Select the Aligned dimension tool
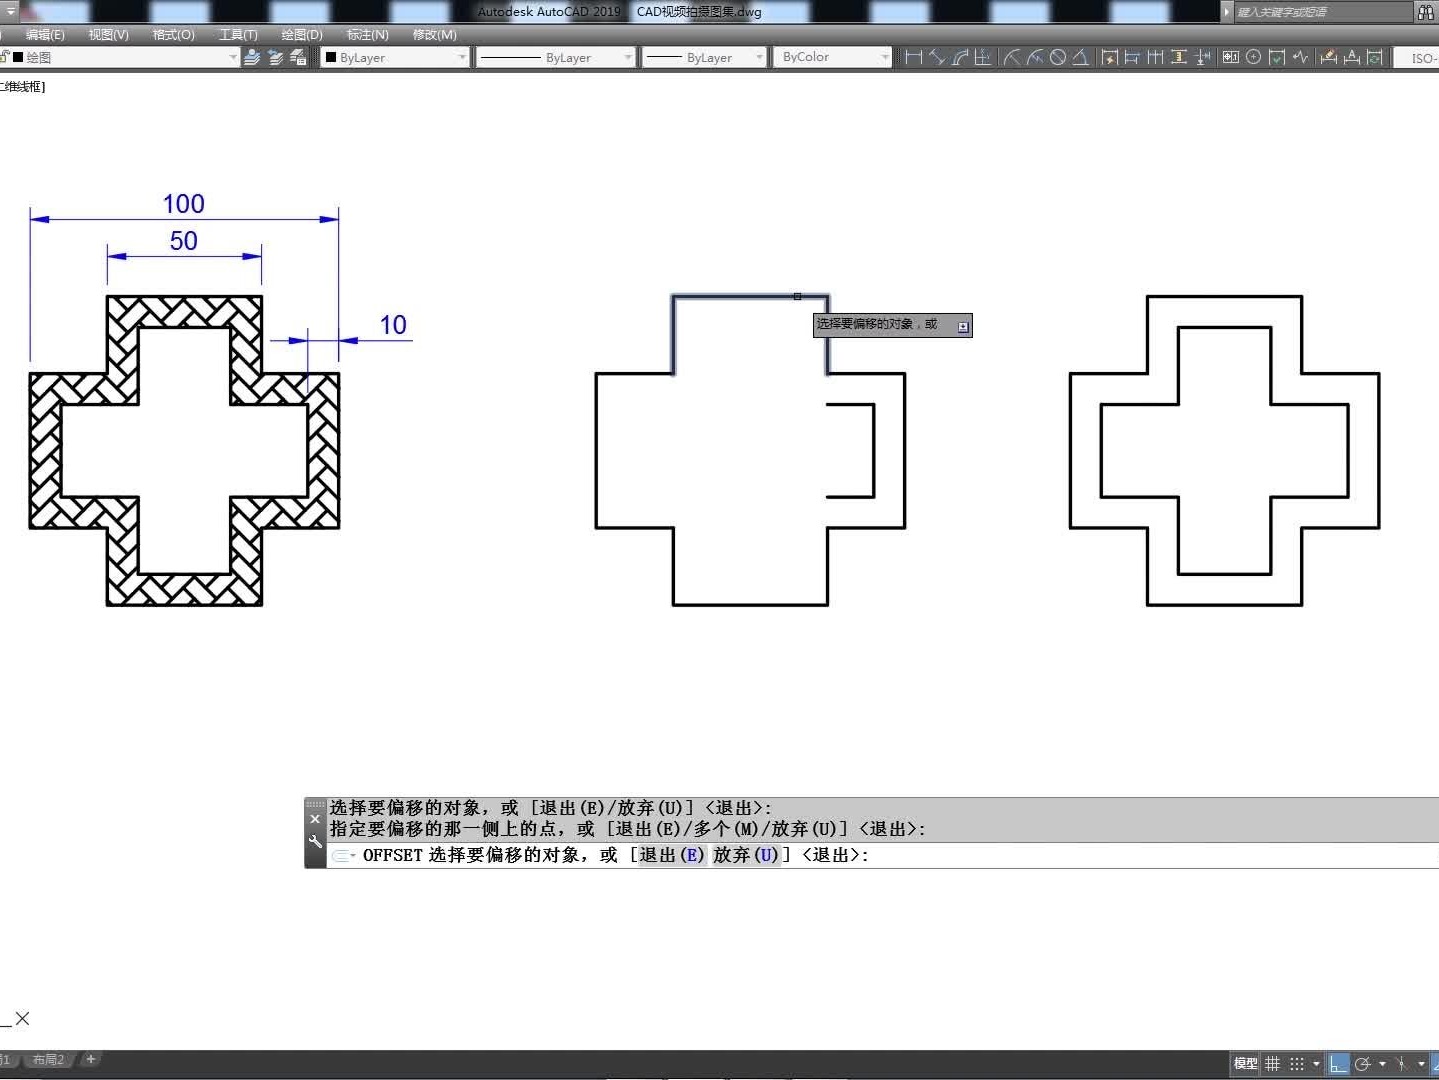1439x1080 pixels. pyautogui.click(x=937, y=57)
